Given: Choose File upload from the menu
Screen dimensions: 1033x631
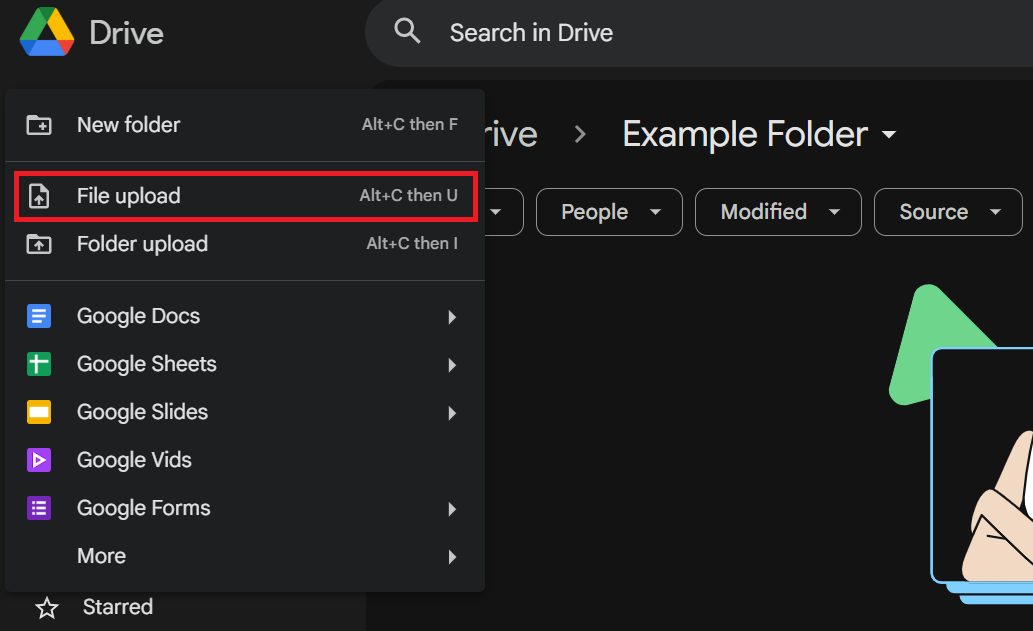Looking at the screenshot, I should 245,196.
